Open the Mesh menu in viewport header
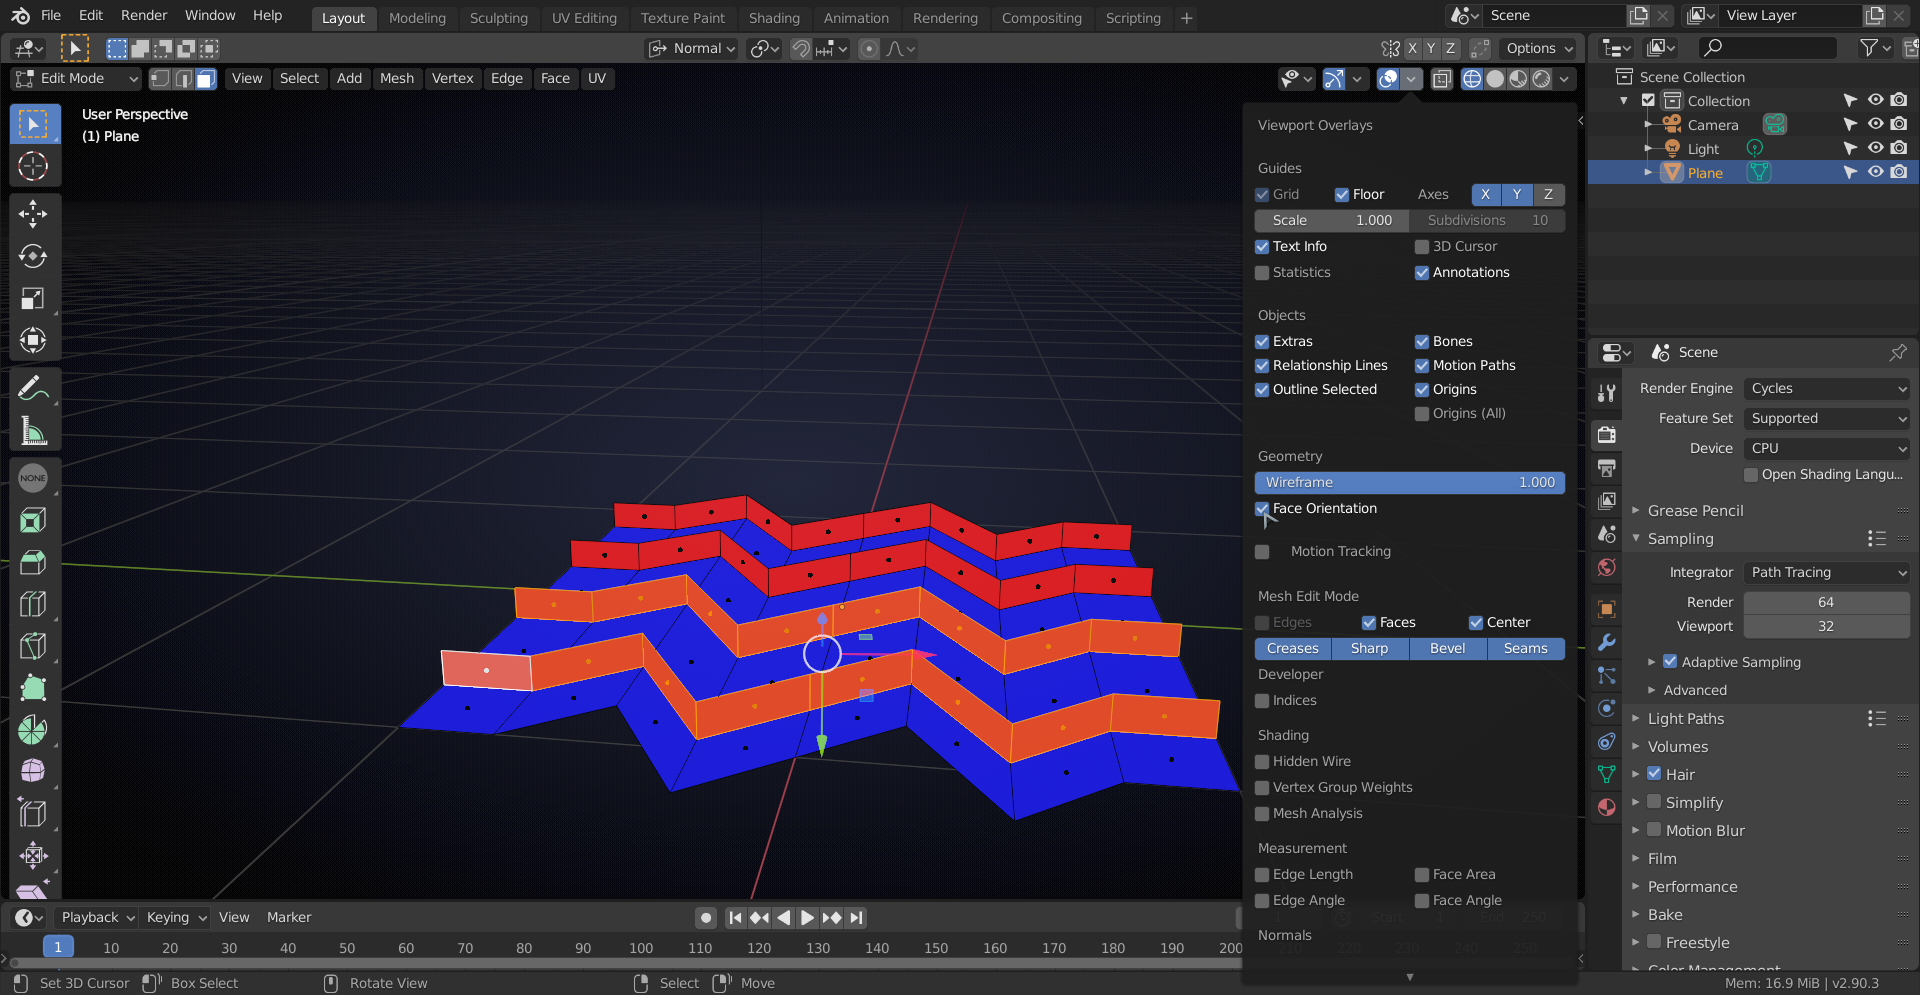 click(397, 79)
